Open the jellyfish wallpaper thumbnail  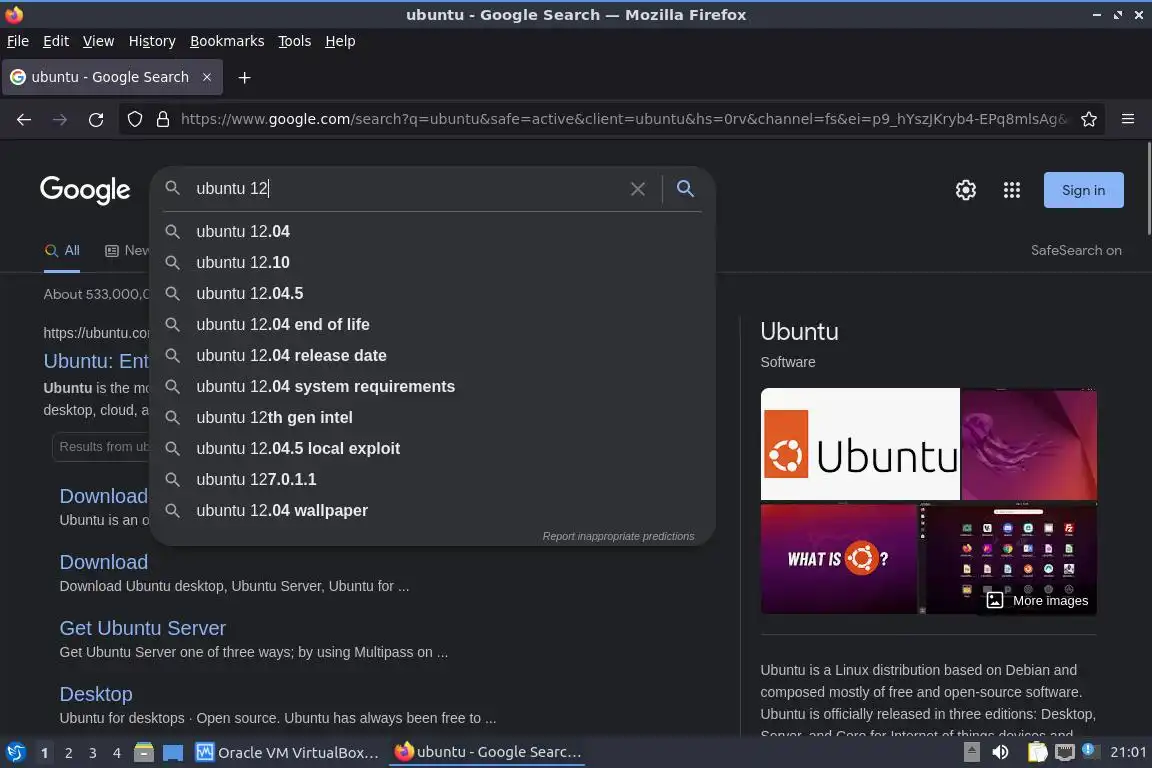pyautogui.click(x=1029, y=444)
